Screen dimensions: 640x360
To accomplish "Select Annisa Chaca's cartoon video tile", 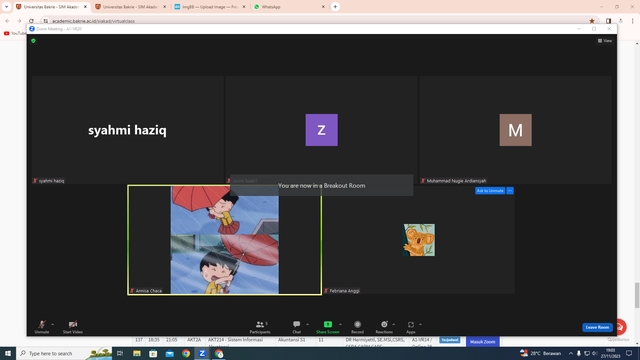I will [224, 240].
